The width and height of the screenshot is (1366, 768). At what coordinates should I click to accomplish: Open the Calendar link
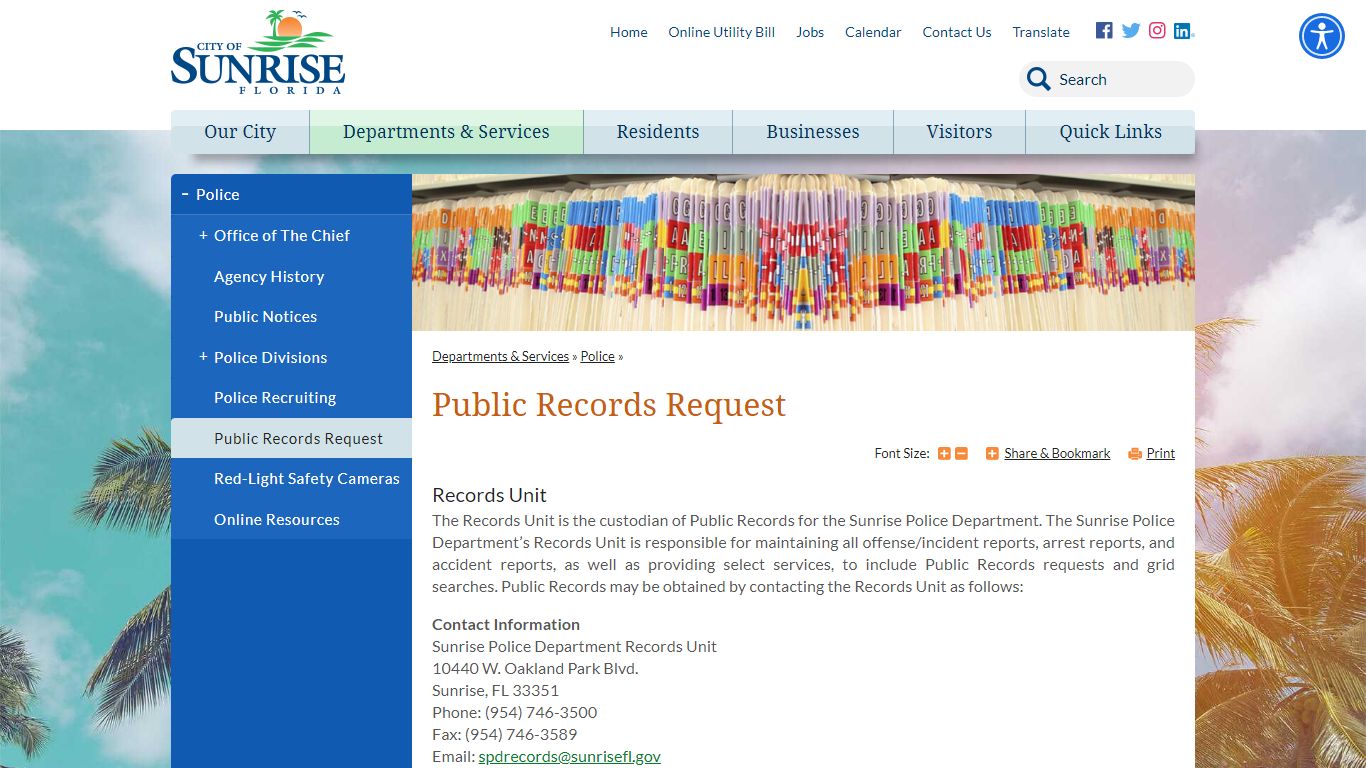tap(873, 32)
